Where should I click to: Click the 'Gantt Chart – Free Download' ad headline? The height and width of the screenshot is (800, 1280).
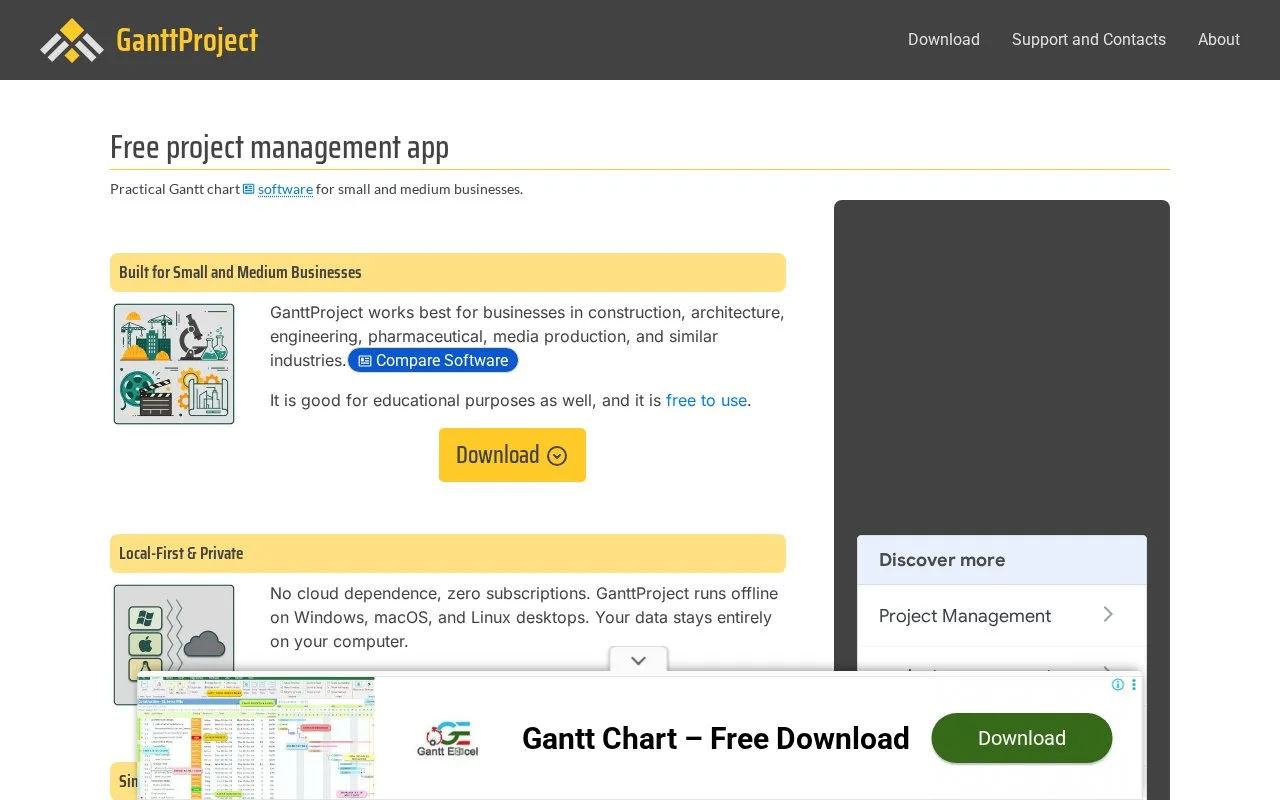[x=716, y=738]
